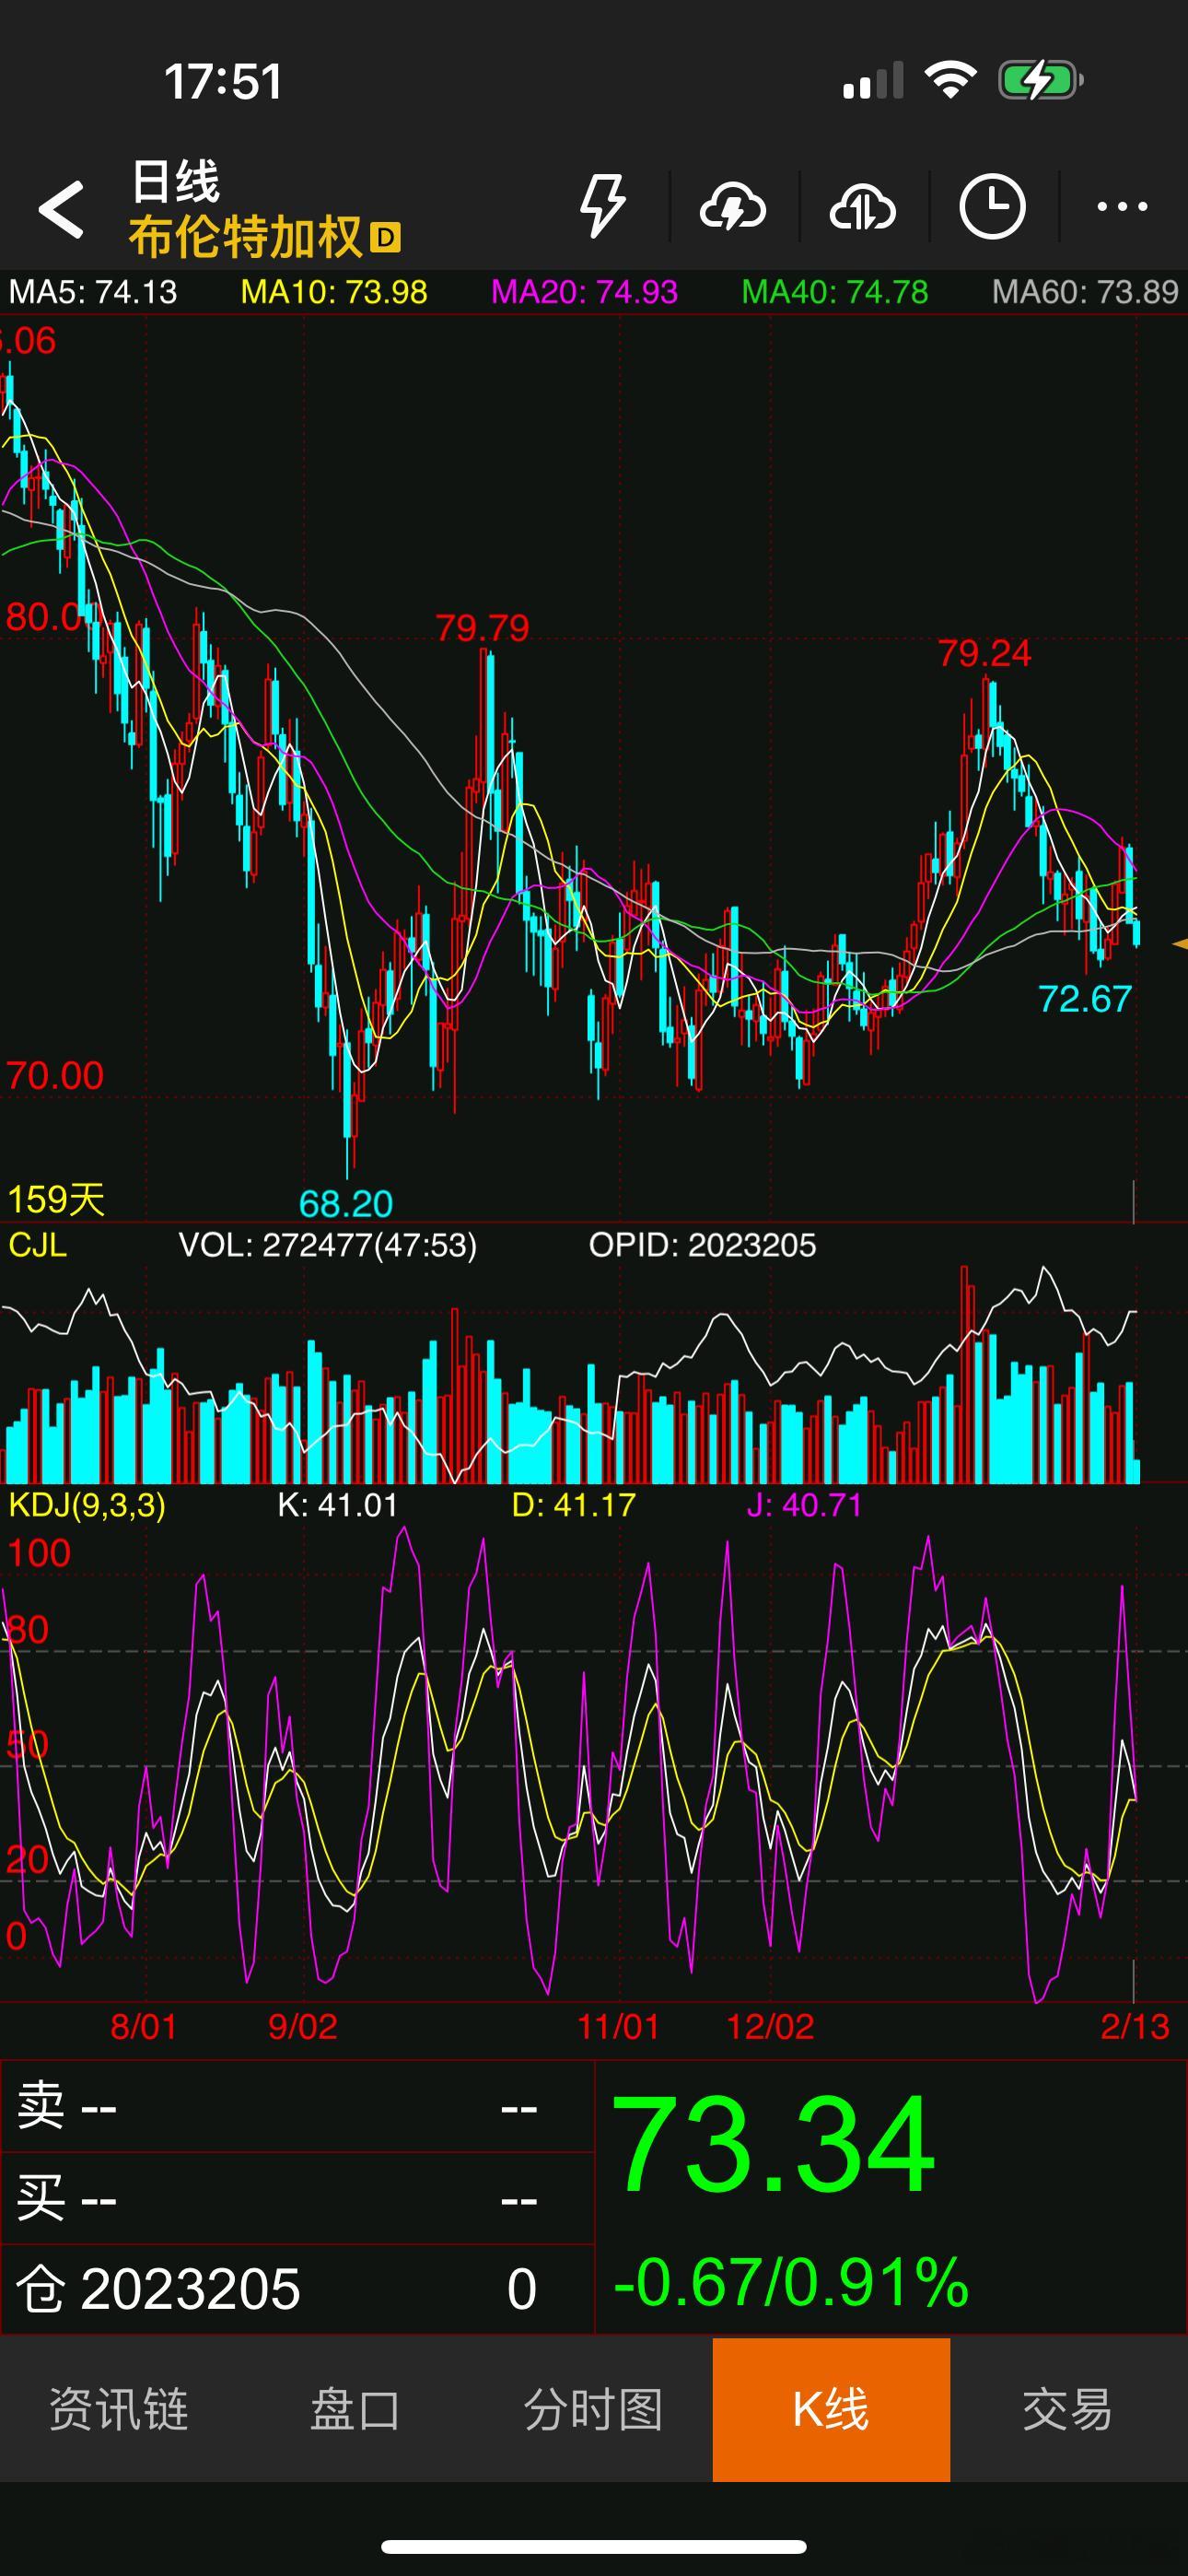Tap the MA10: 73.98 label
Viewport: 1188px width, 2576px height.
[334, 292]
